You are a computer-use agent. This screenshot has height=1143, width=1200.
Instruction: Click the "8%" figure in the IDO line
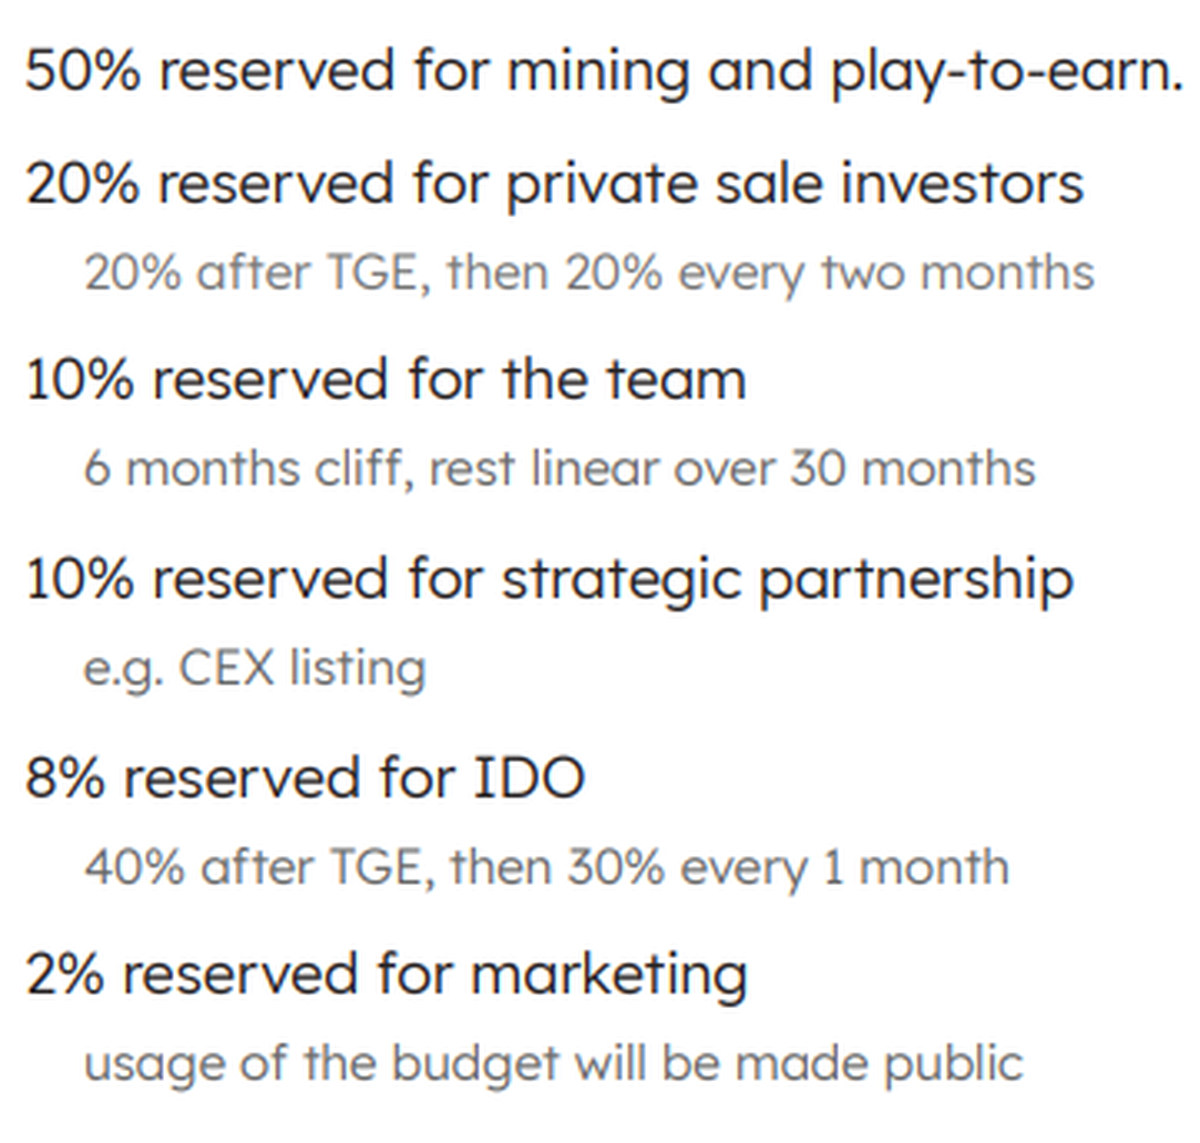click(x=64, y=778)
